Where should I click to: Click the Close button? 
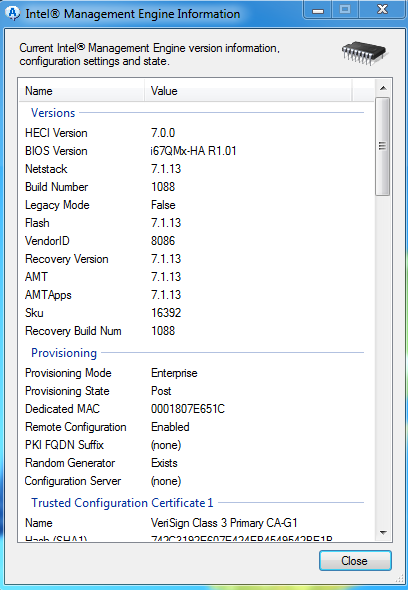click(x=355, y=561)
